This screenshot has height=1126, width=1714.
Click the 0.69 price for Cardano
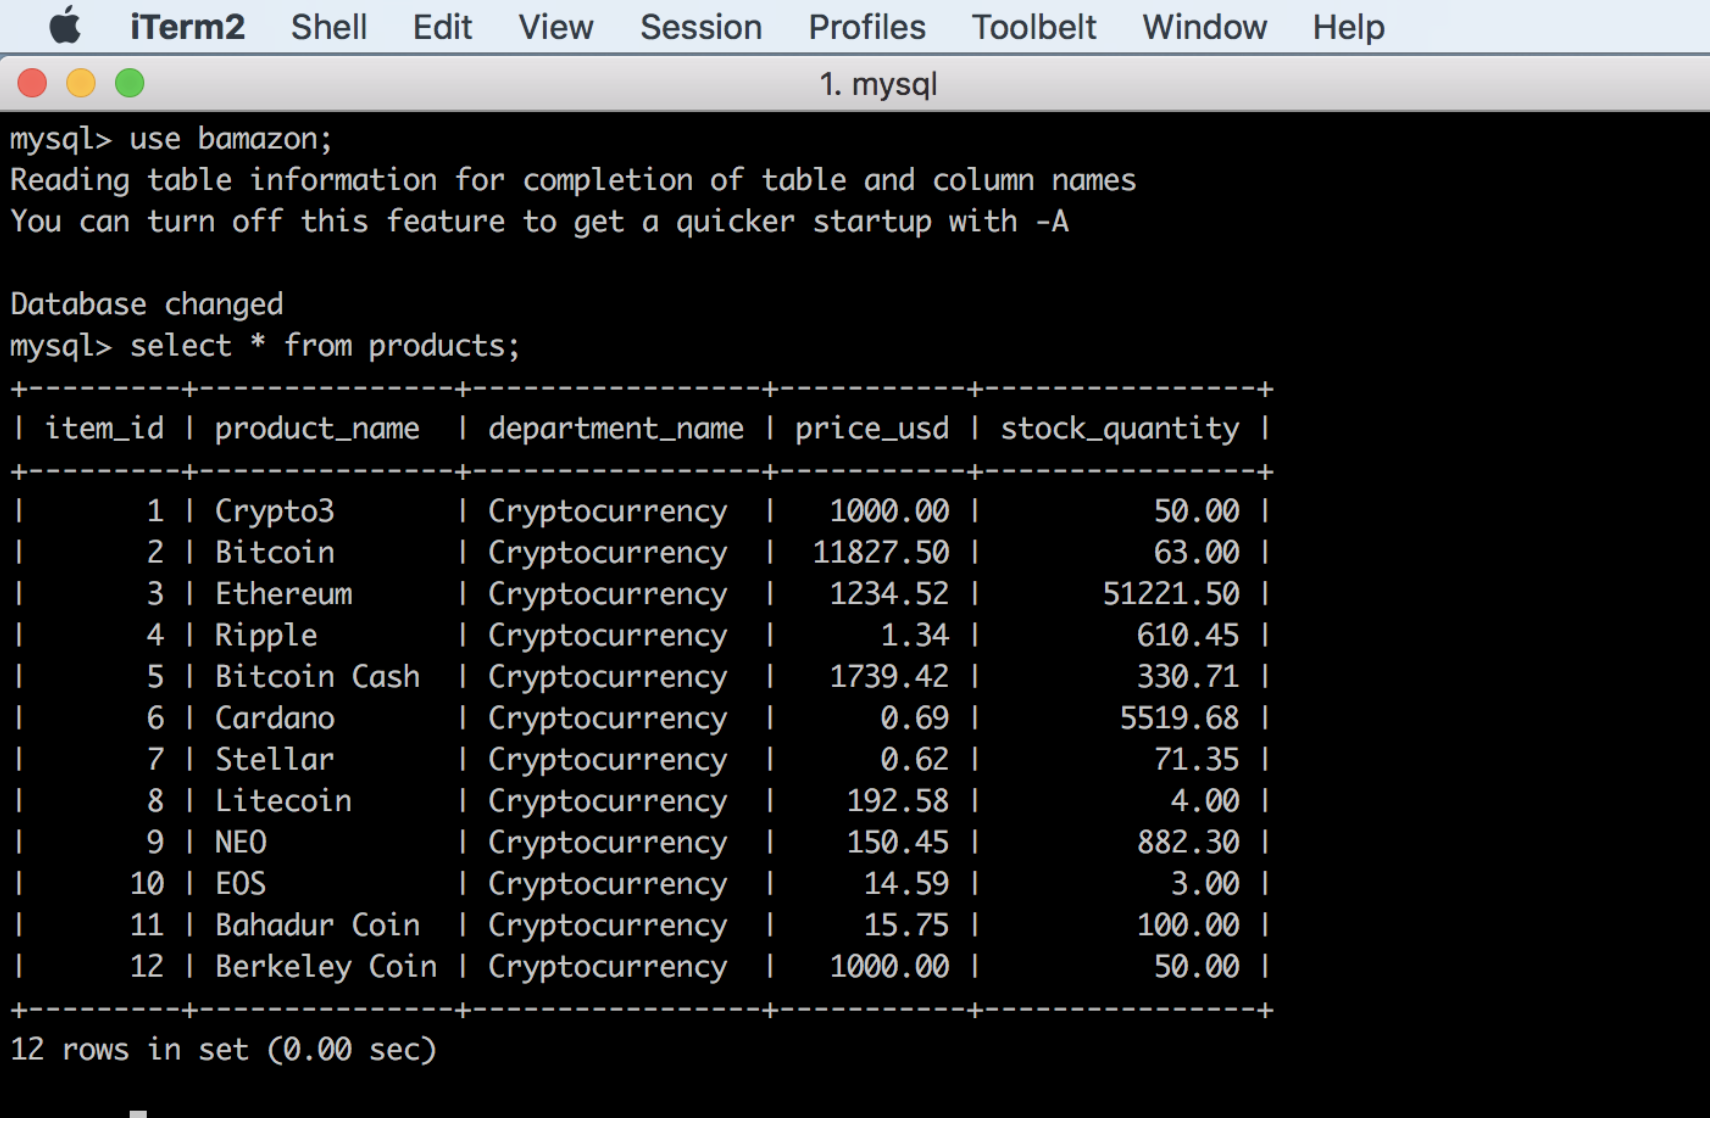tap(915, 719)
